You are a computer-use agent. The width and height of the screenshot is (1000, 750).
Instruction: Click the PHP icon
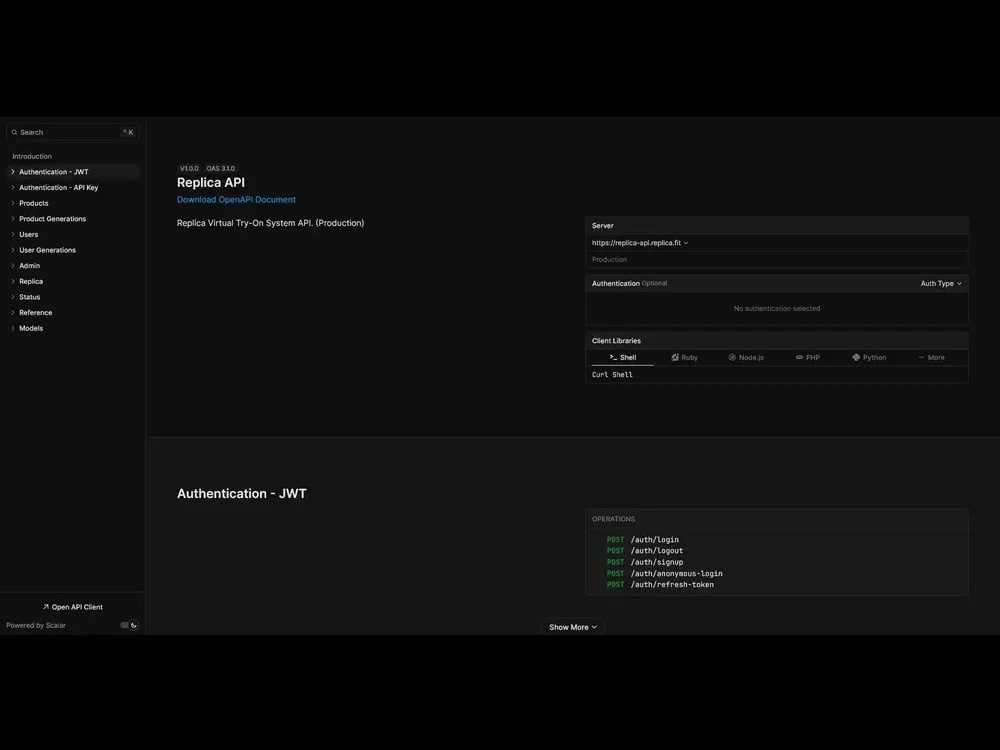799,358
